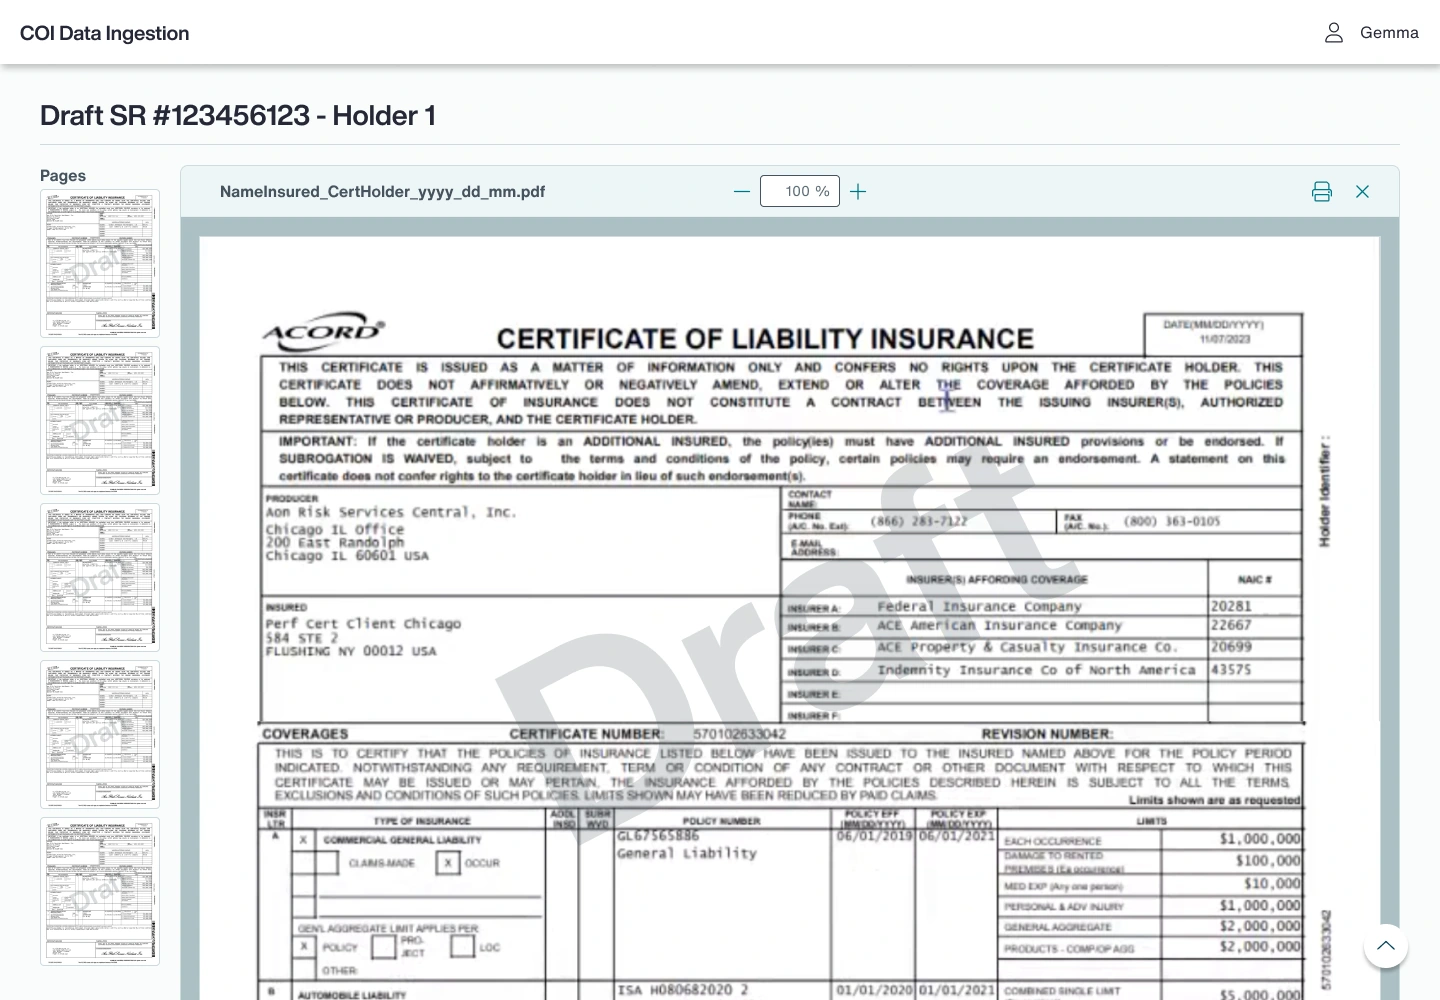Print the PDF document

(1322, 192)
